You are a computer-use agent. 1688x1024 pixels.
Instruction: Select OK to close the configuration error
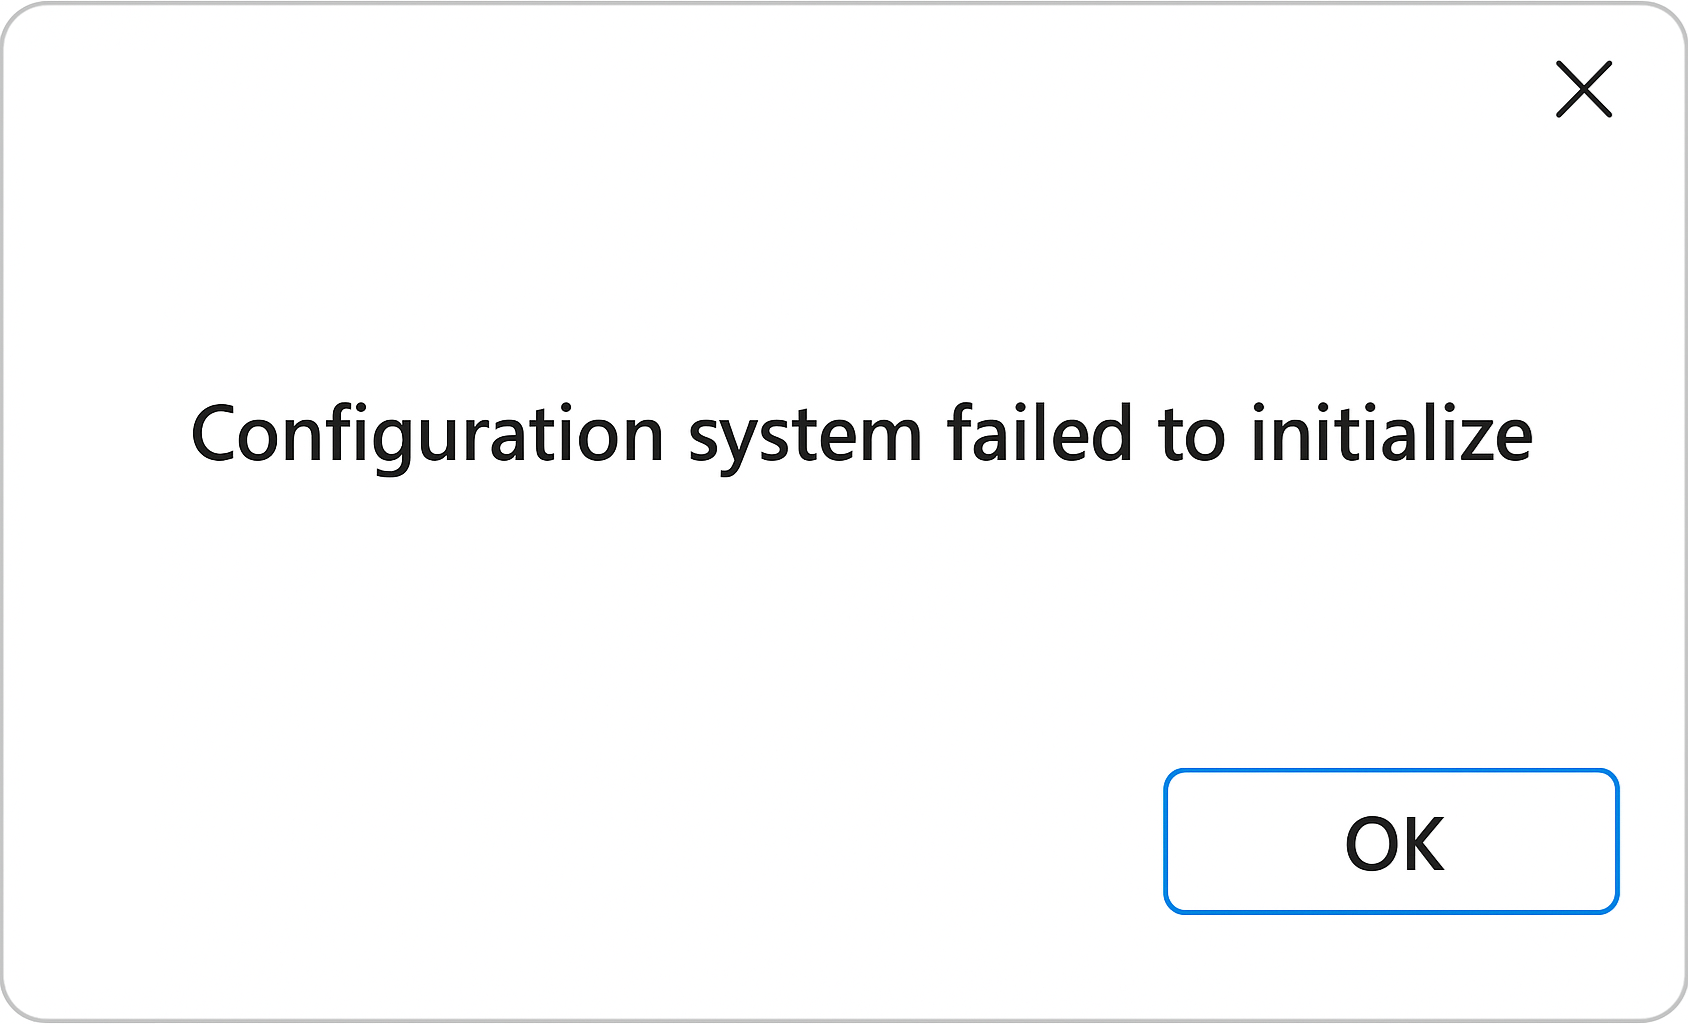point(1391,841)
